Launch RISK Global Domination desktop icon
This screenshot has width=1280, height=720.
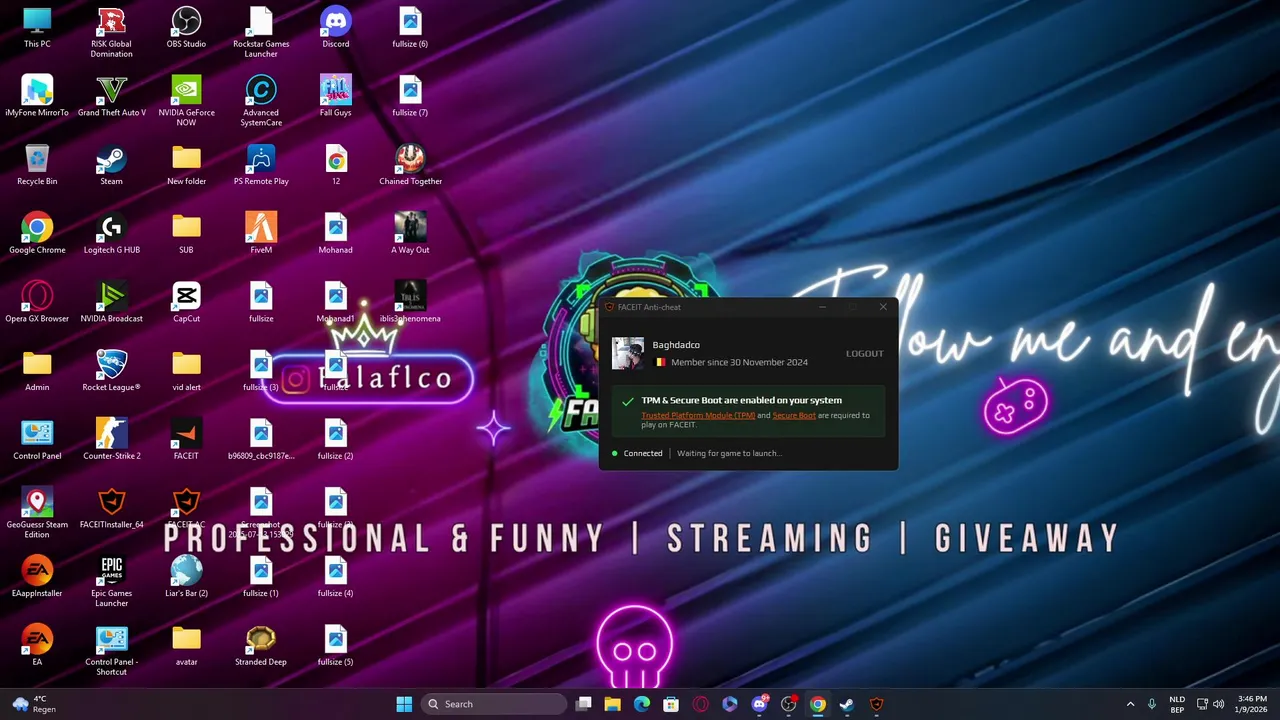(111, 32)
